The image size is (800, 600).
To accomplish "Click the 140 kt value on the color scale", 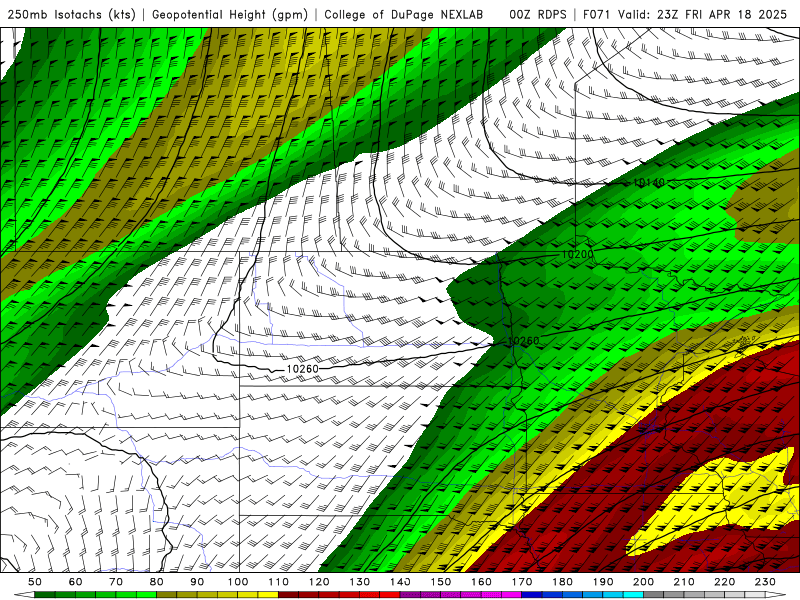I will point(400,582).
